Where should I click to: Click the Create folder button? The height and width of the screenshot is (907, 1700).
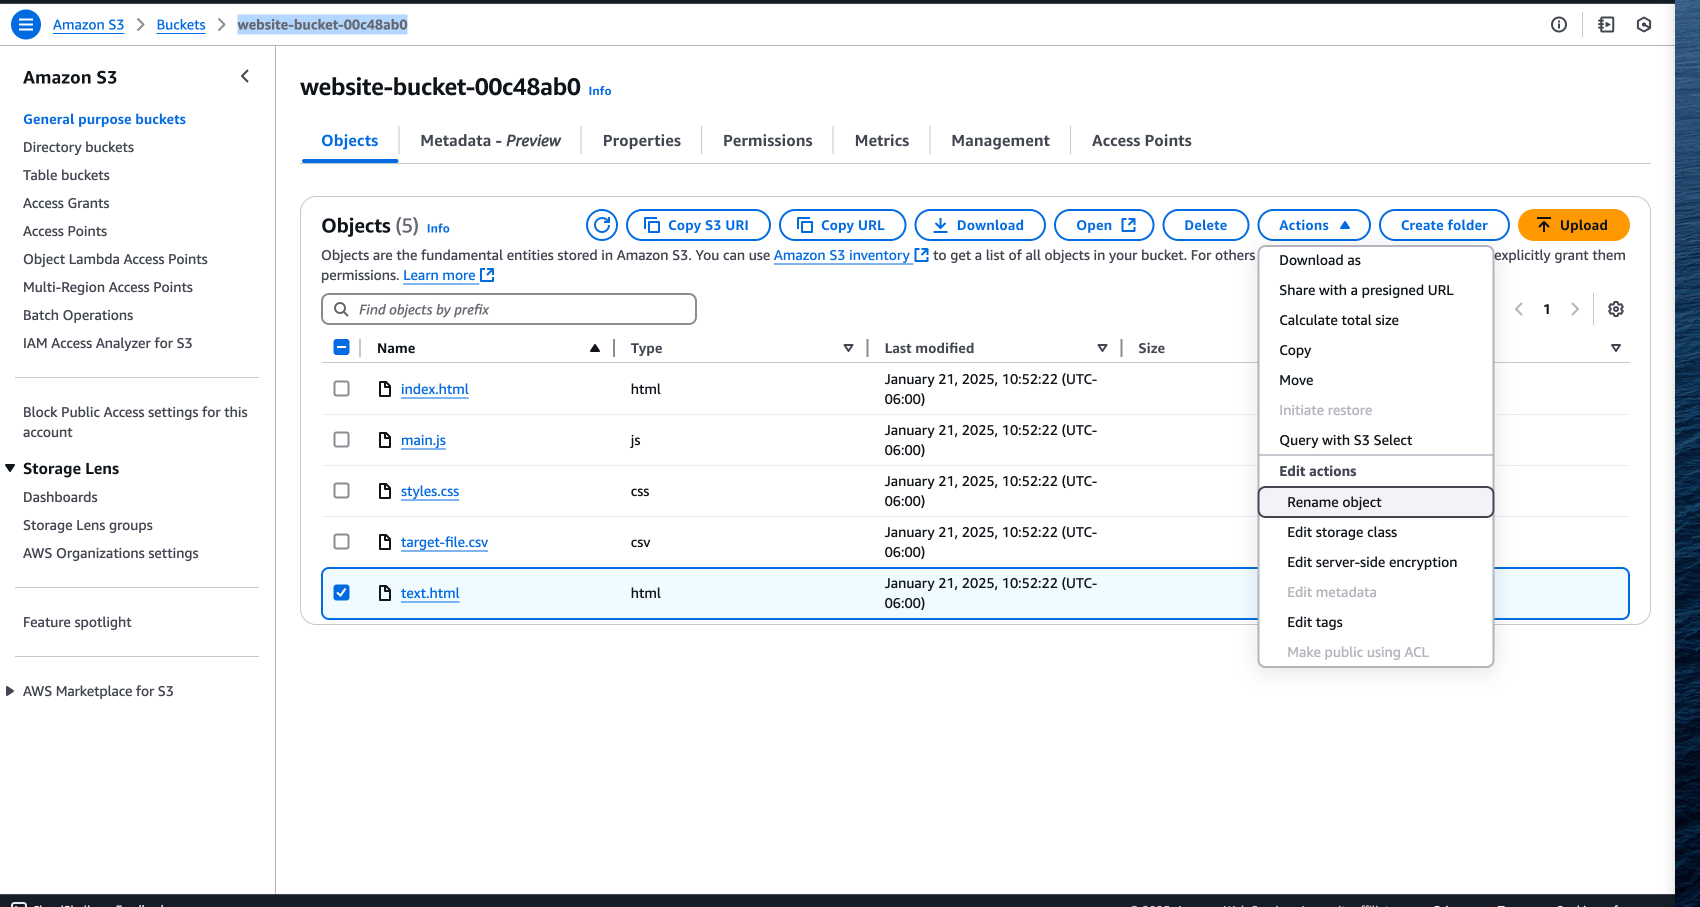point(1444,225)
